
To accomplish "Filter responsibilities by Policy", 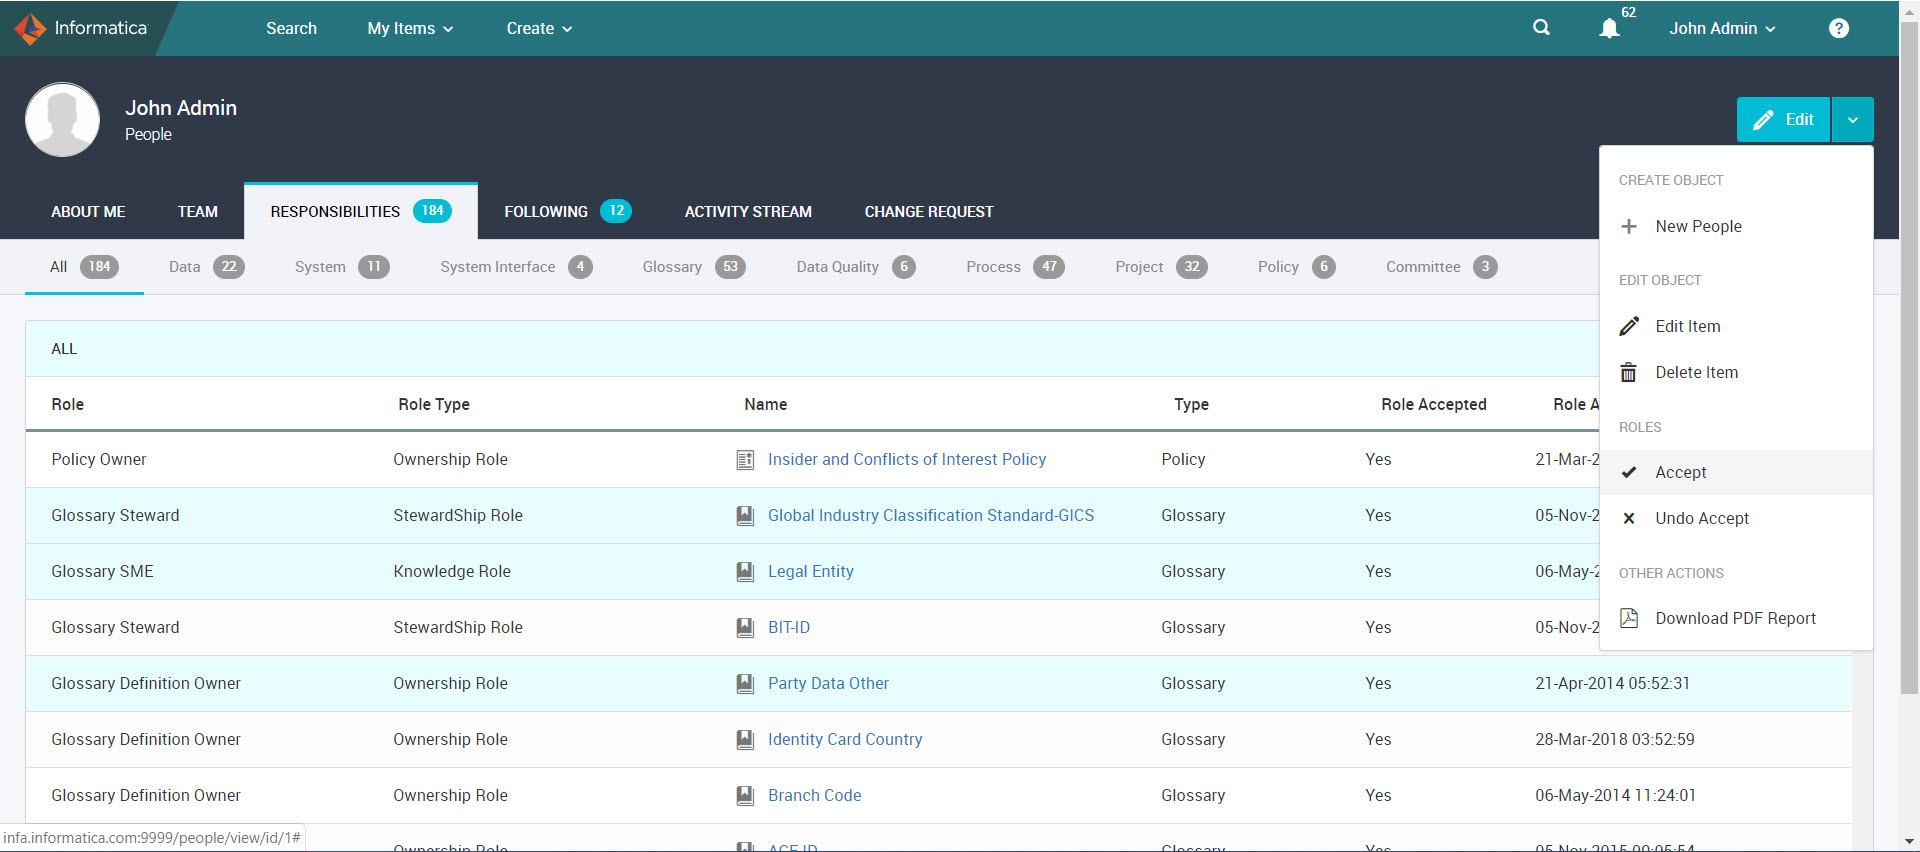I will [1296, 267].
